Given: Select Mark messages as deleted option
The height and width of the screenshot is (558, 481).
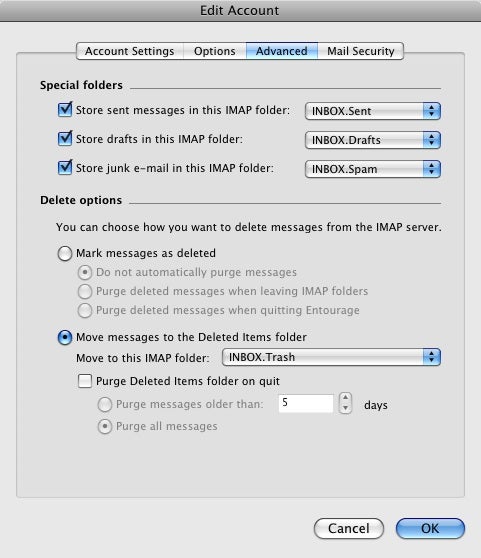Looking at the screenshot, I should [x=65, y=253].
